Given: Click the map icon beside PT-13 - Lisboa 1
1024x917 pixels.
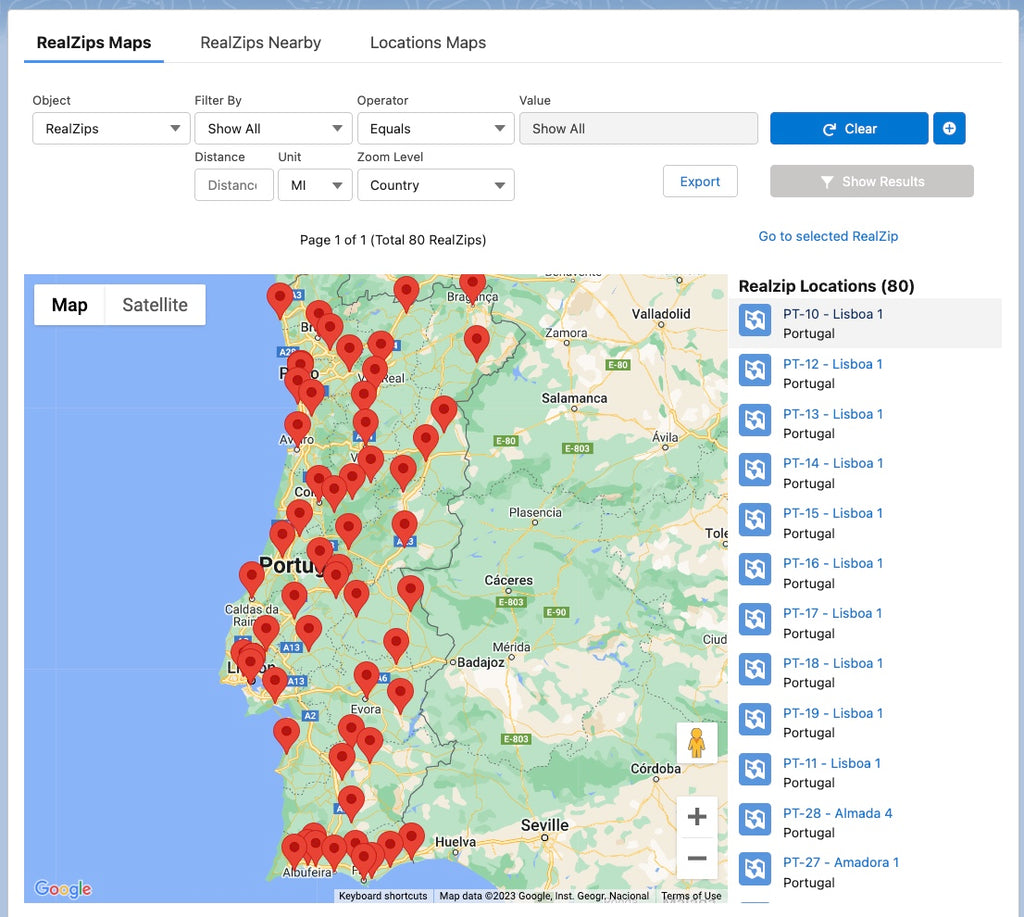Looking at the screenshot, I should point(755,420).
